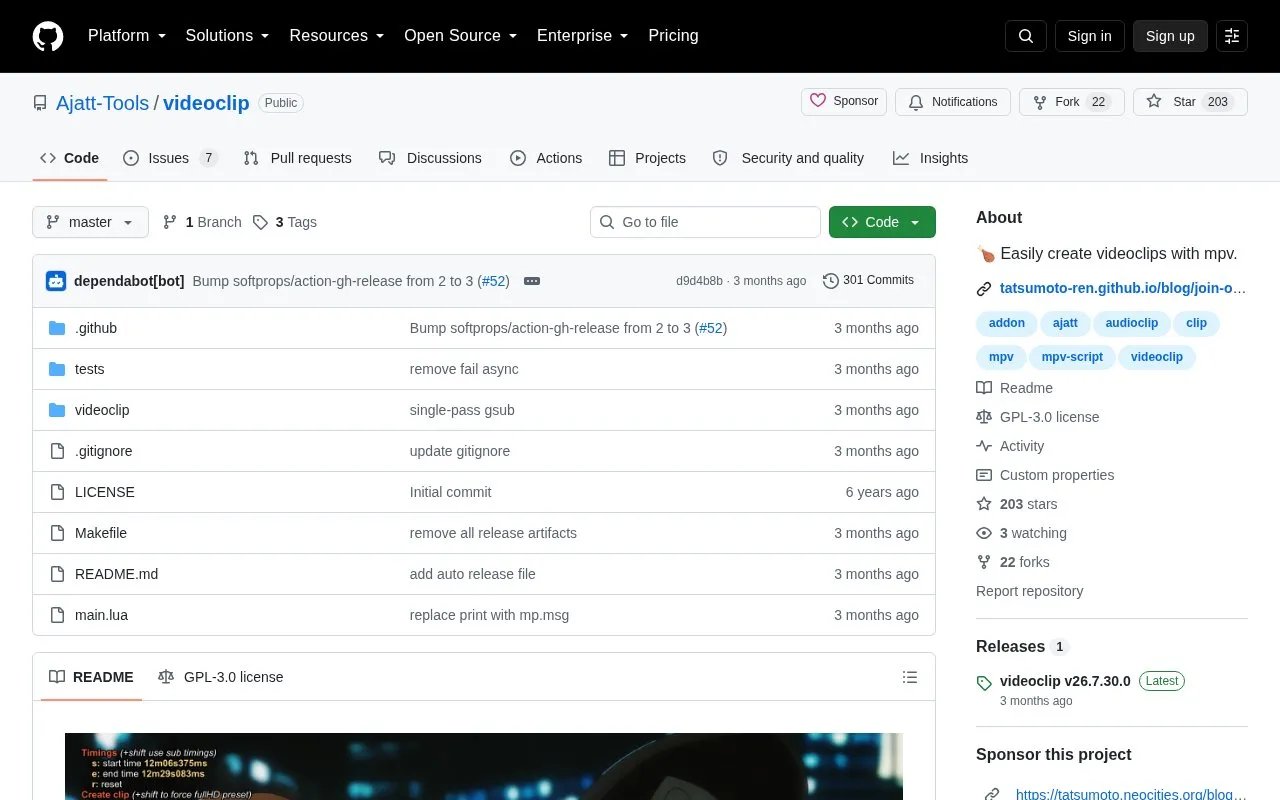Select the GPL-3.0 license tab
This screenshot has width=1280, height=800.
[221, 677]
